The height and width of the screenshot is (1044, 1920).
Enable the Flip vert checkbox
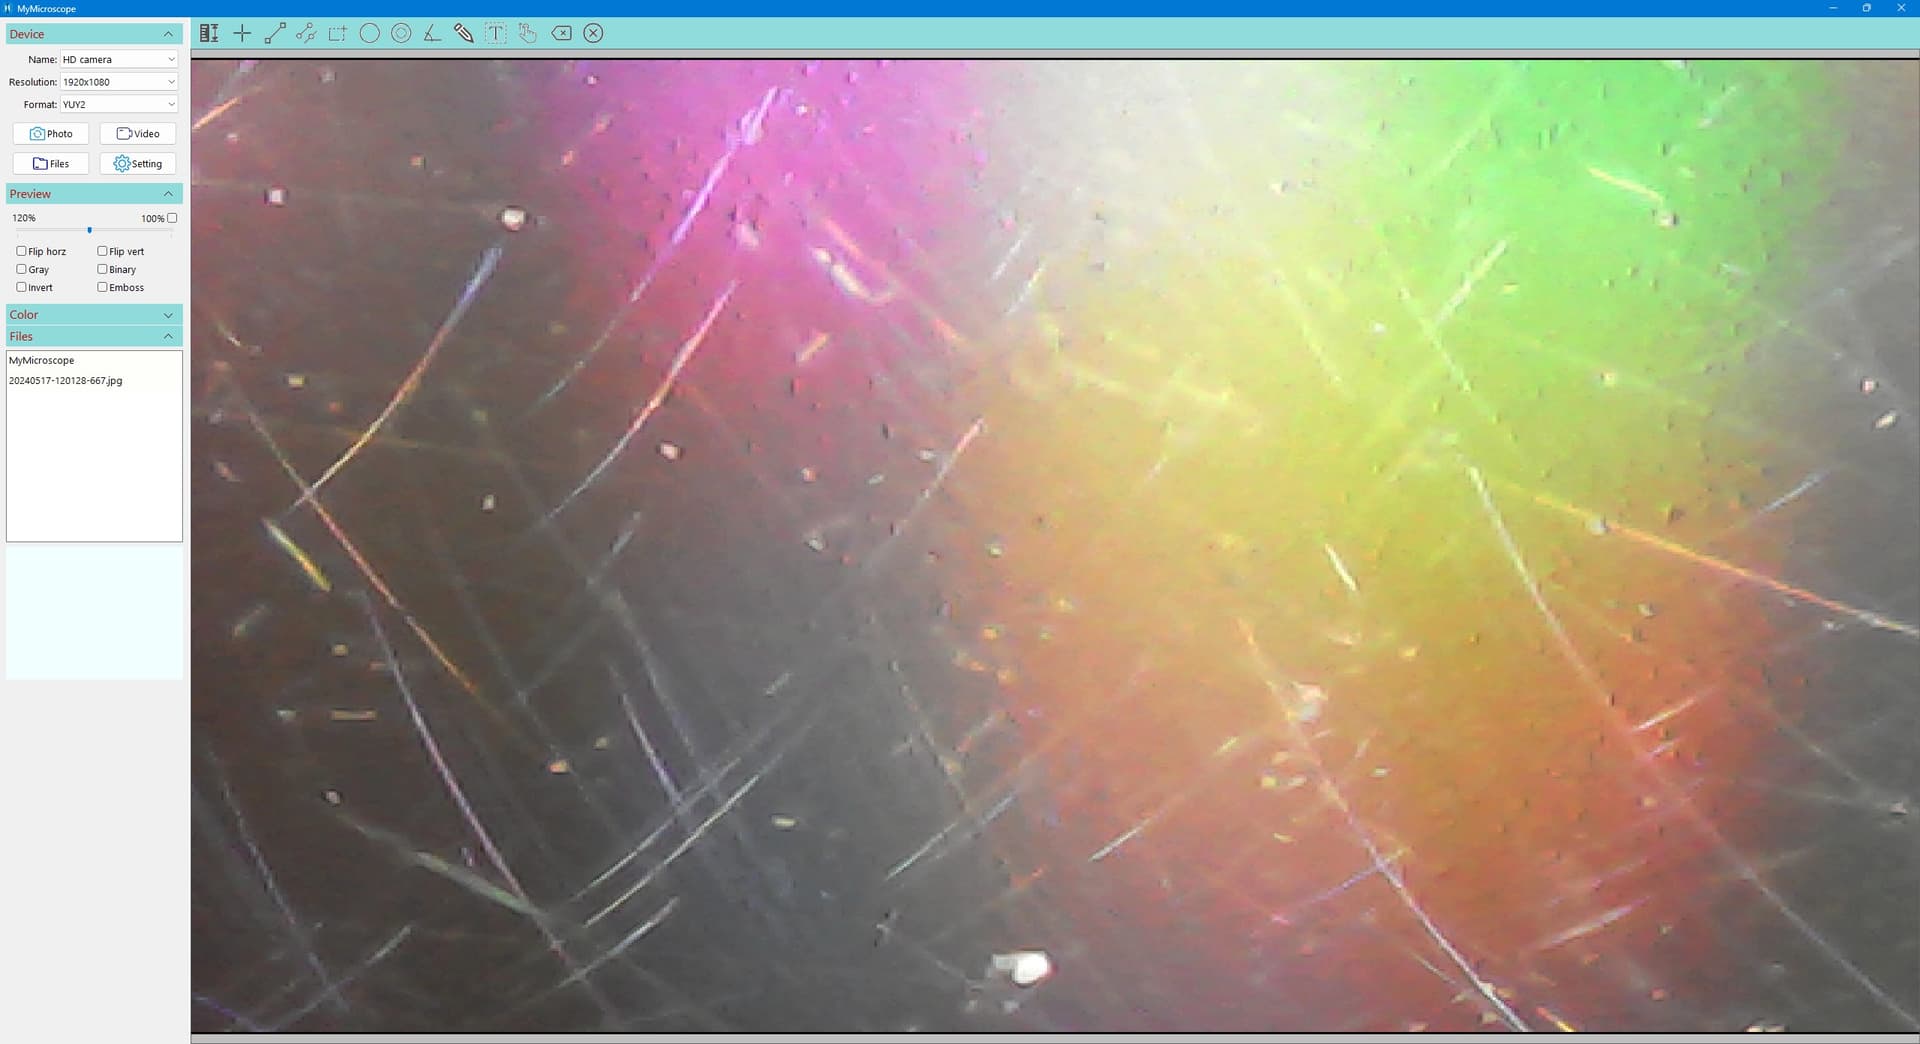[102, 251]
